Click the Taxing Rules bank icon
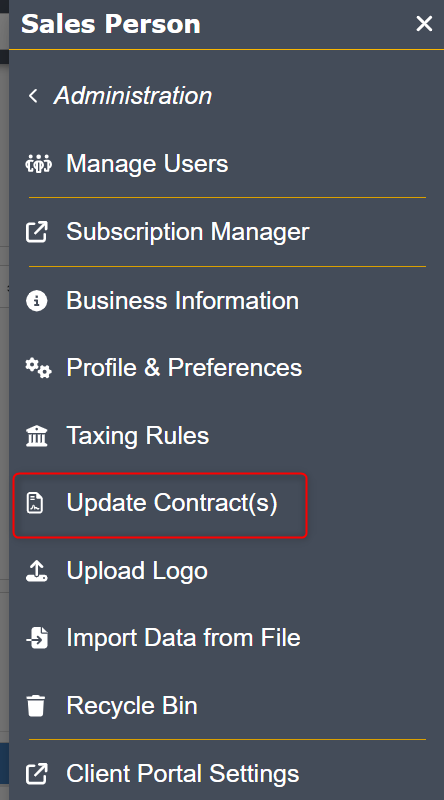Image resolution: width=444 pixels, height=800 pixels. pos(37,436)
